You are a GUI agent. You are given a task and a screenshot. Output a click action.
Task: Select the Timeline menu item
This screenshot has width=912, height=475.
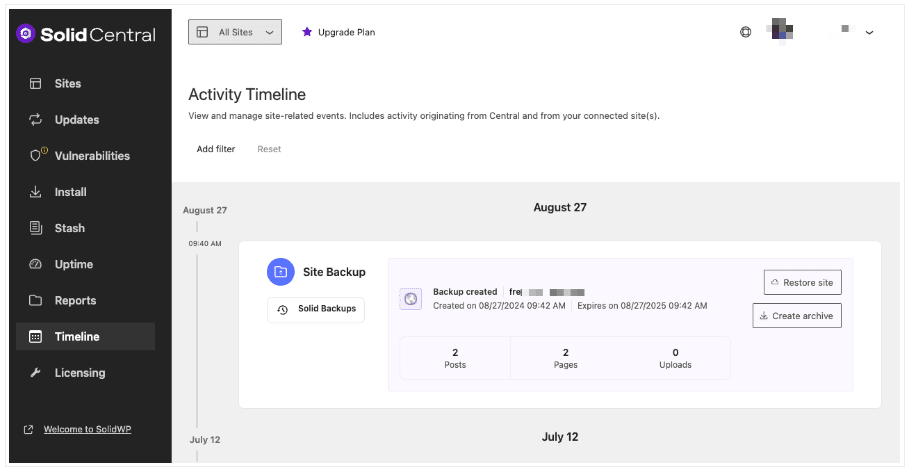coord(86,337)
